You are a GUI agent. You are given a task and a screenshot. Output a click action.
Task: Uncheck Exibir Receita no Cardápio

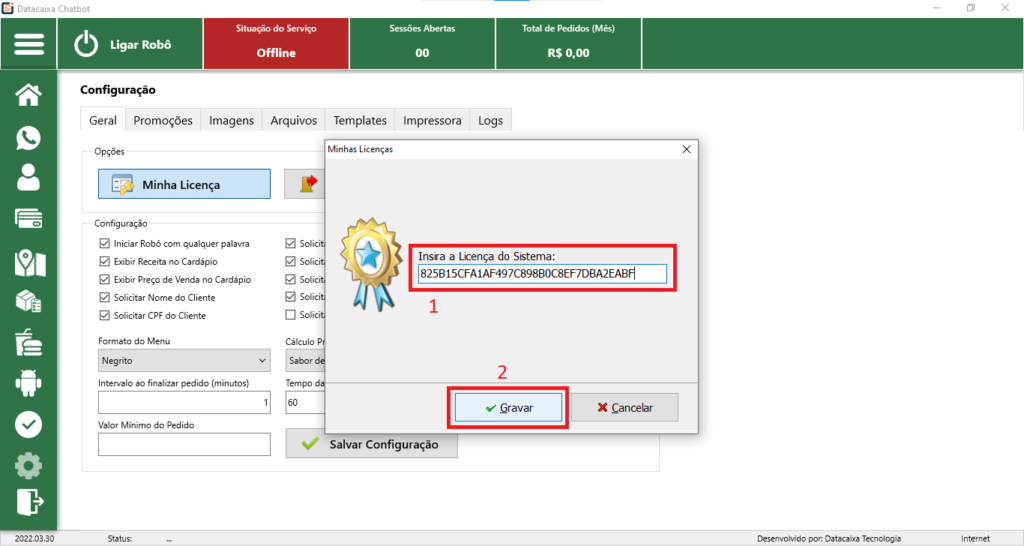pyautogui.click(x=105, y=262)
